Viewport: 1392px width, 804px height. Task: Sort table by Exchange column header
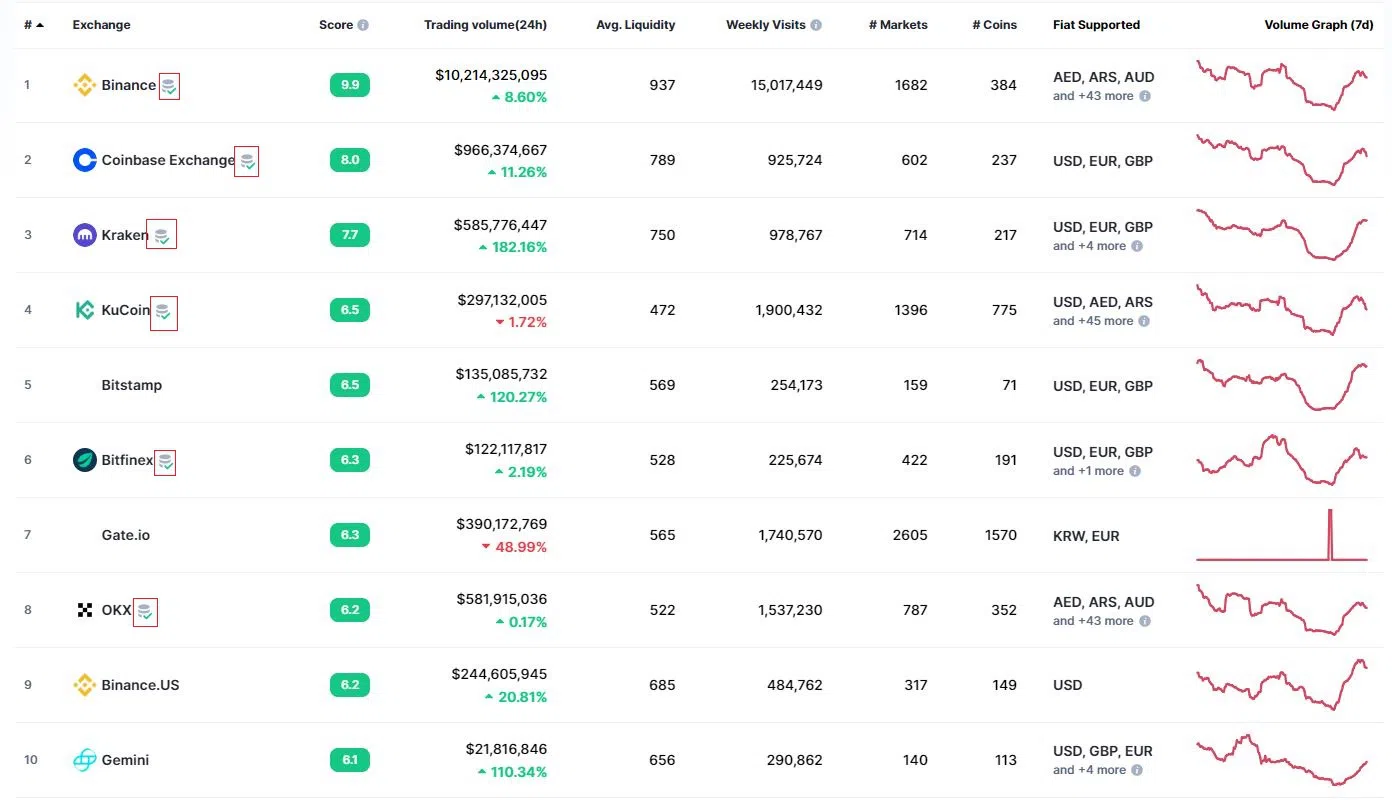101,25
